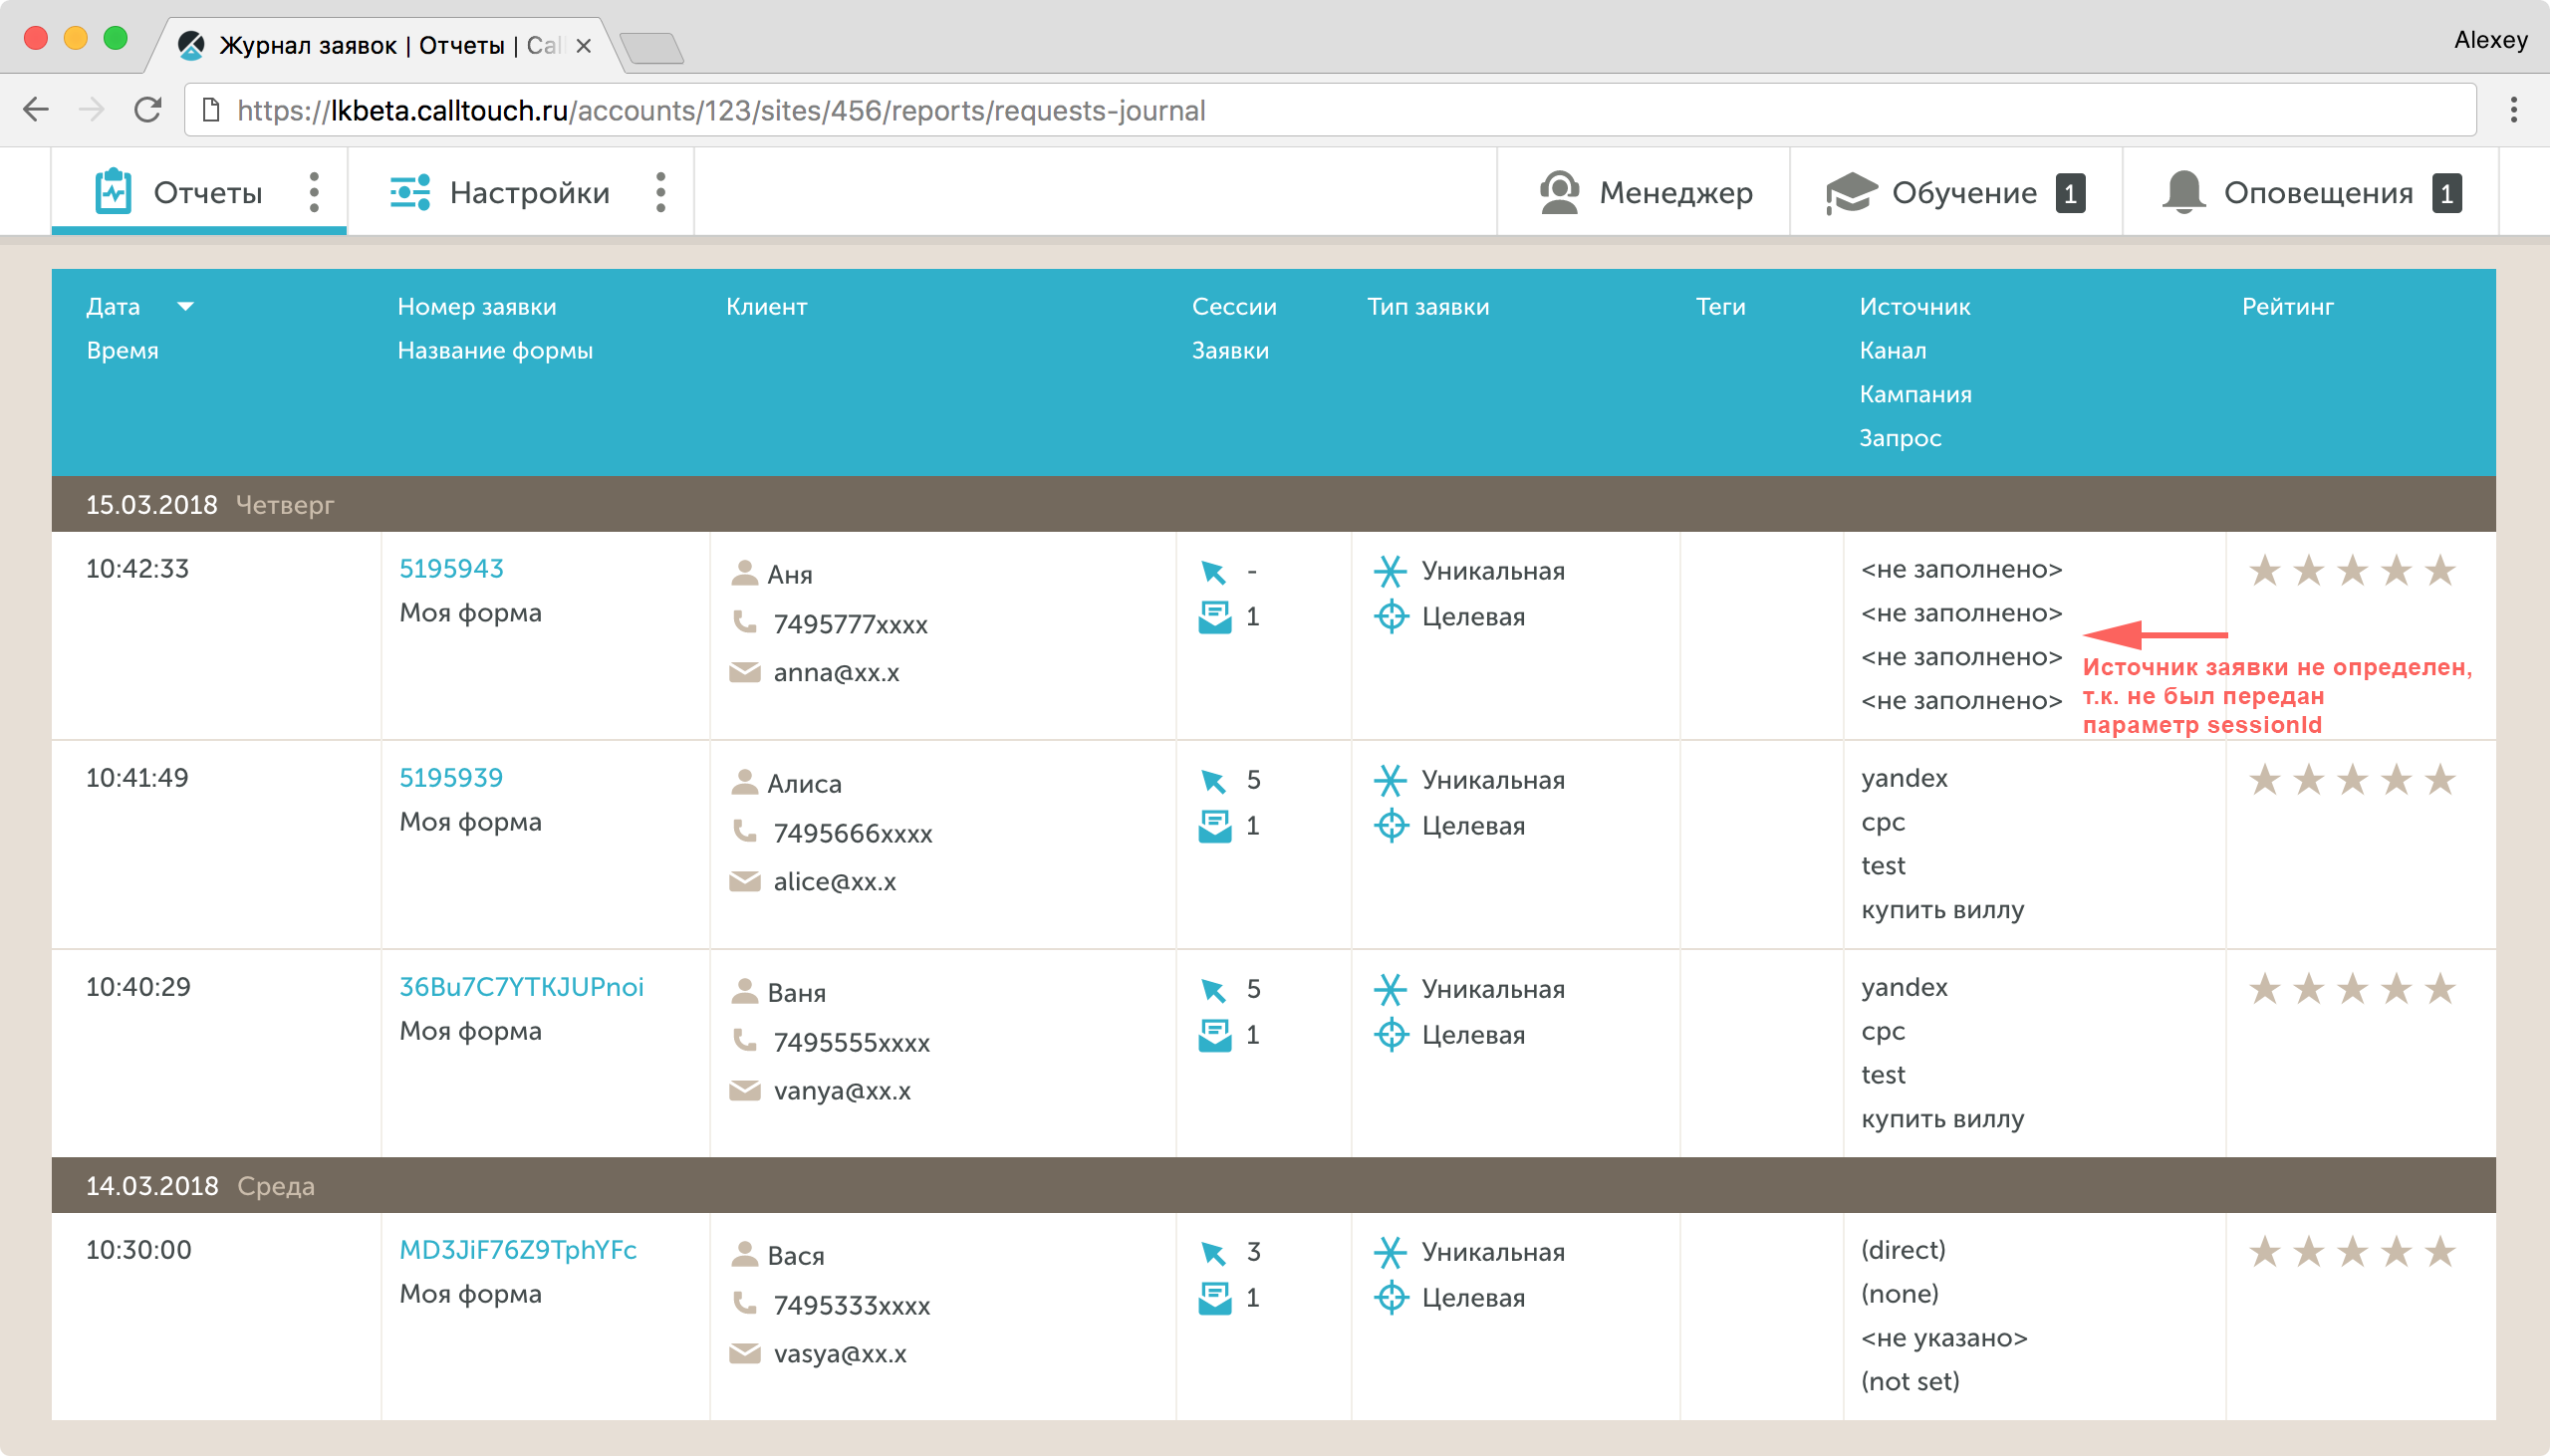The width and height of the screenshot is (2550, 1456).
Task: Click the Целевая target icon in Ваня row
Action: click(x=1391, y=1034)
